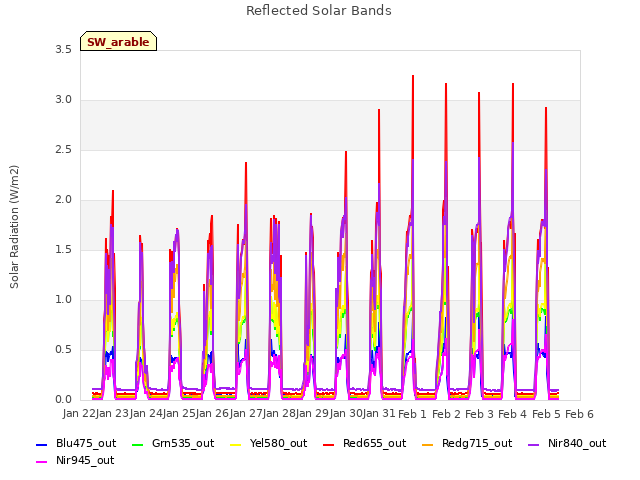Click the Jan 28 x-axis date label

[279, 414]
